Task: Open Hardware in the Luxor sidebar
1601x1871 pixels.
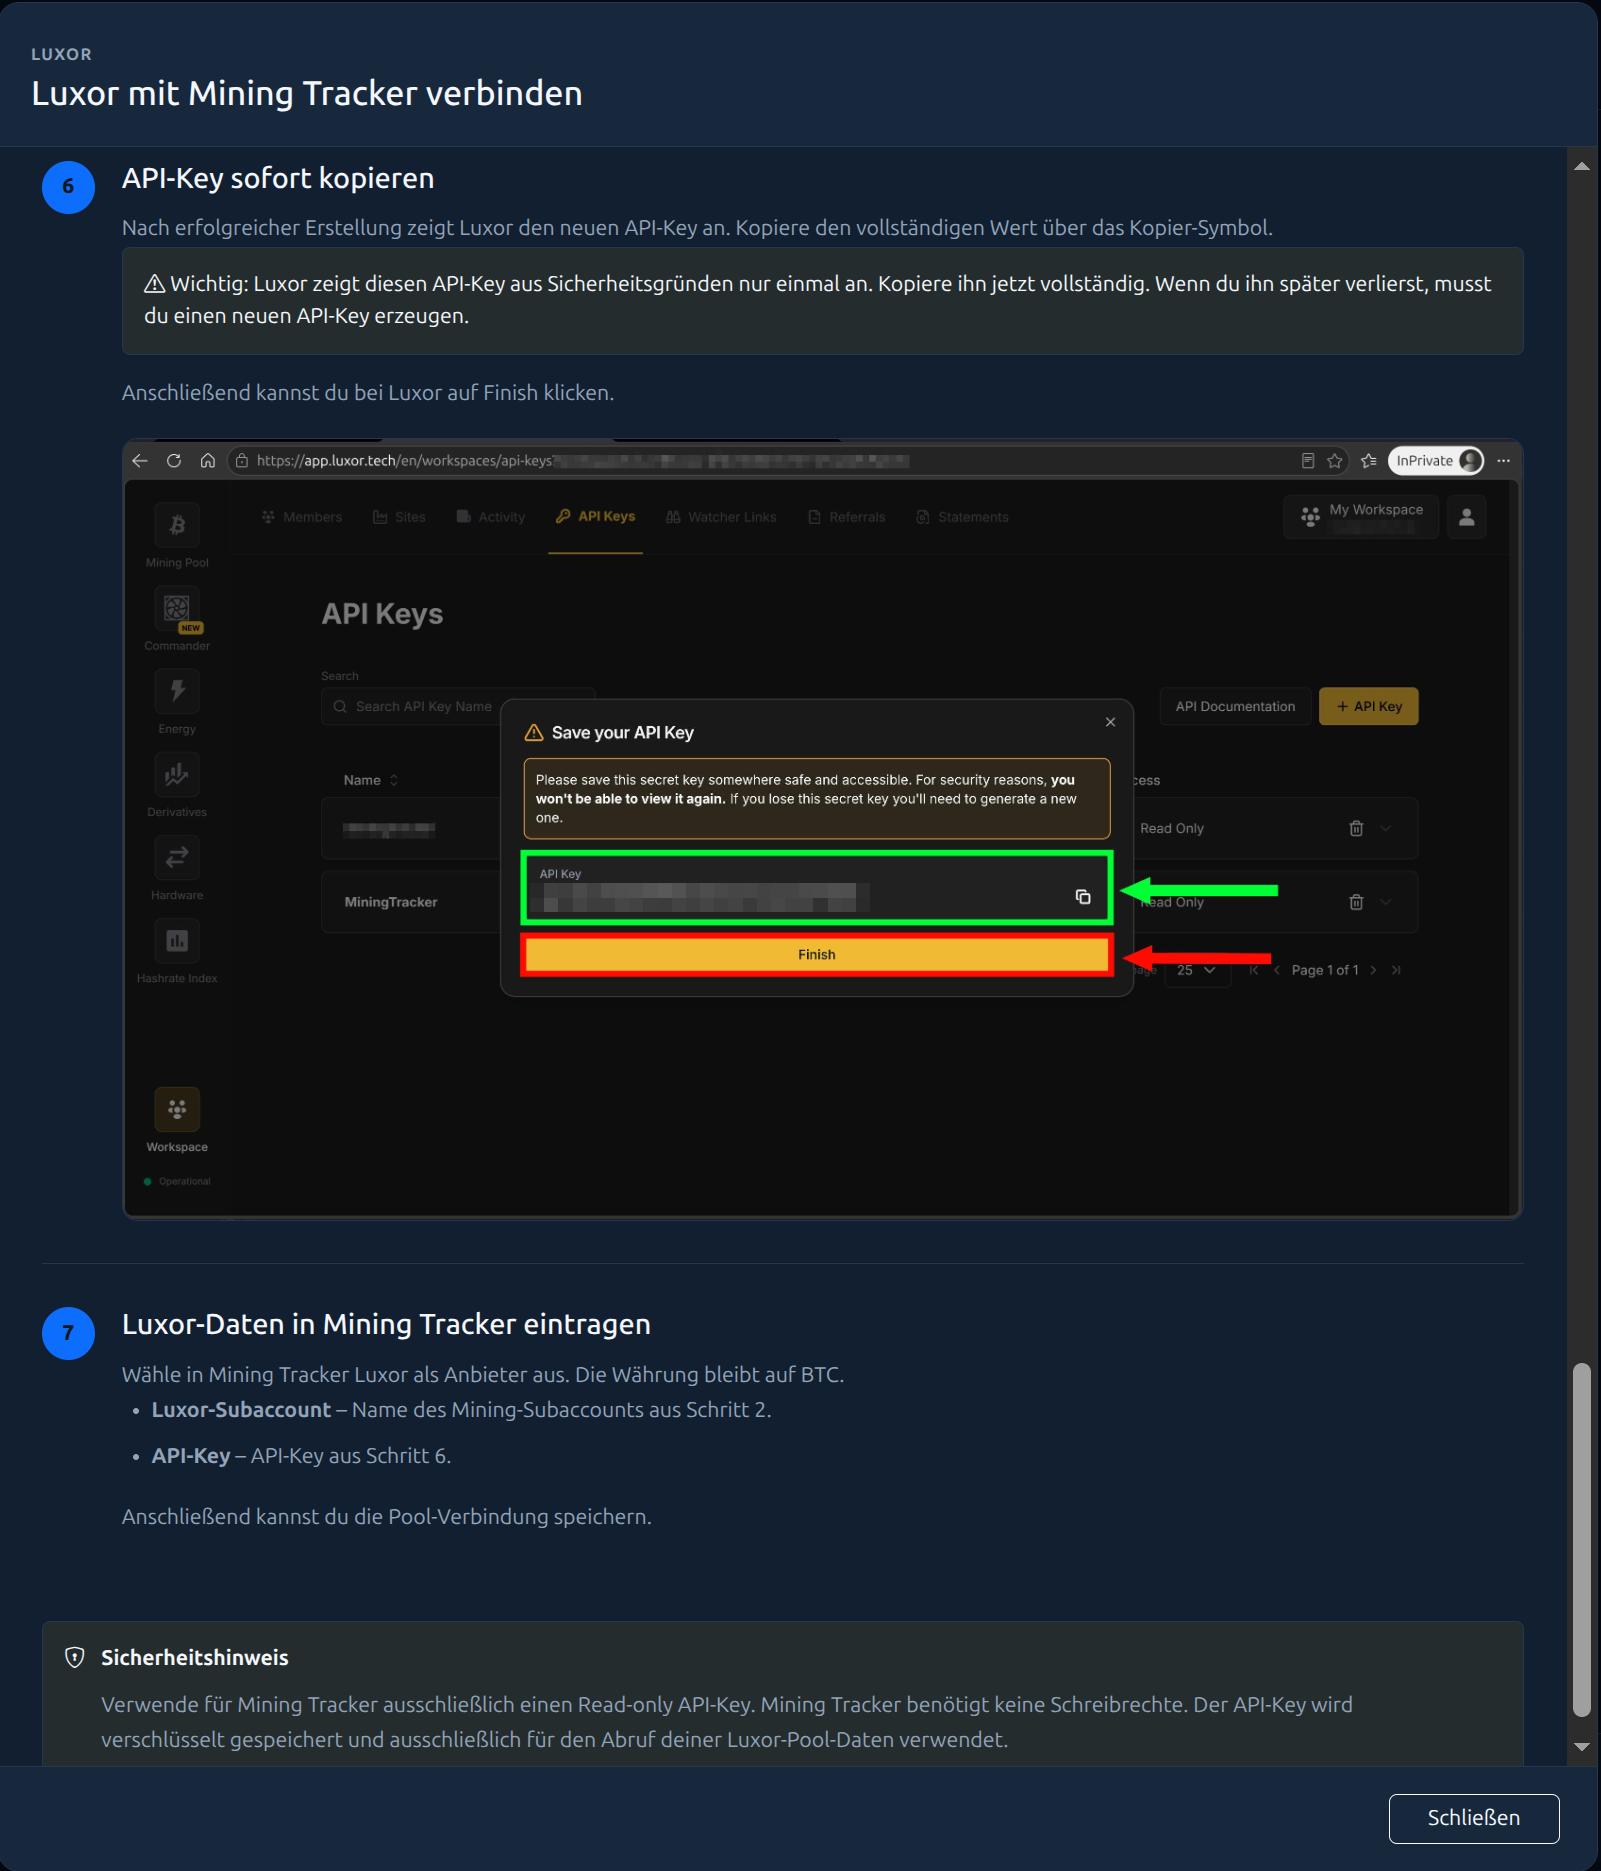Action: (177, 868)
